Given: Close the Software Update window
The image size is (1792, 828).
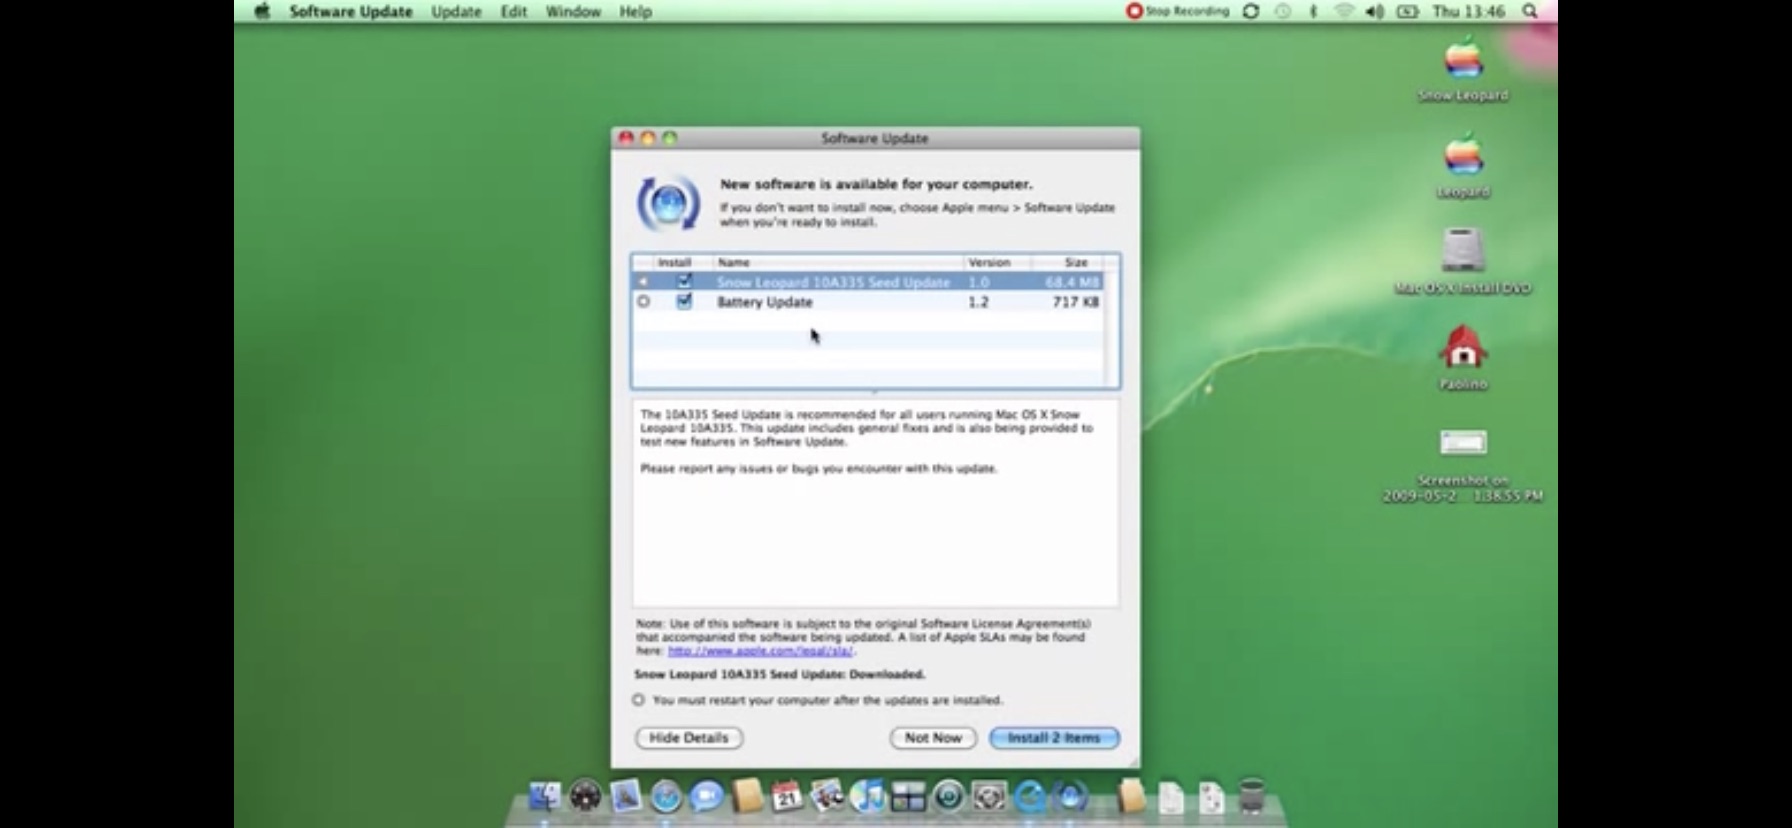Looking at the screenshot, I should pyautogui.click(x=627, y=138).
